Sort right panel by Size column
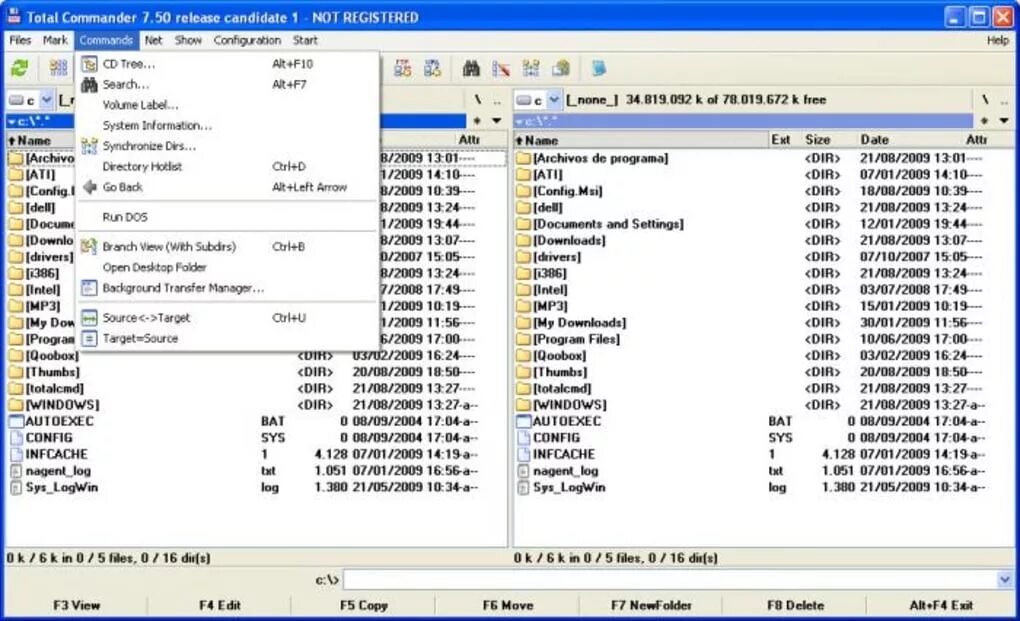 pyautogui.click(x=818, y=140)
